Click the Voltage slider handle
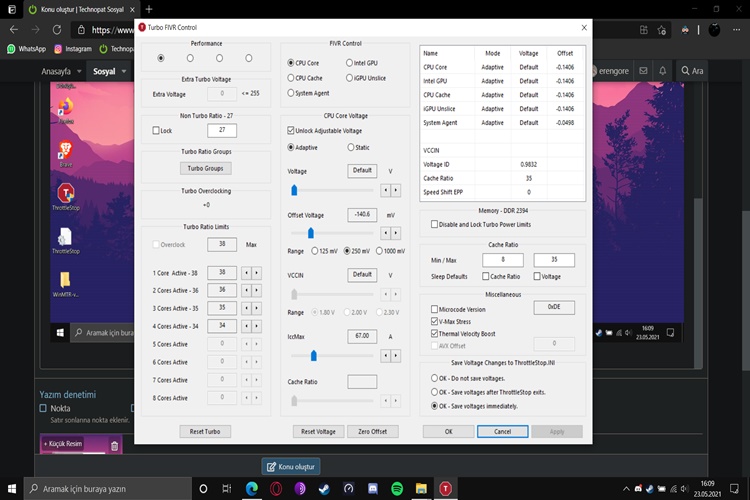The width and height of the screenshot is (750, 500). [x=294, y=190]
